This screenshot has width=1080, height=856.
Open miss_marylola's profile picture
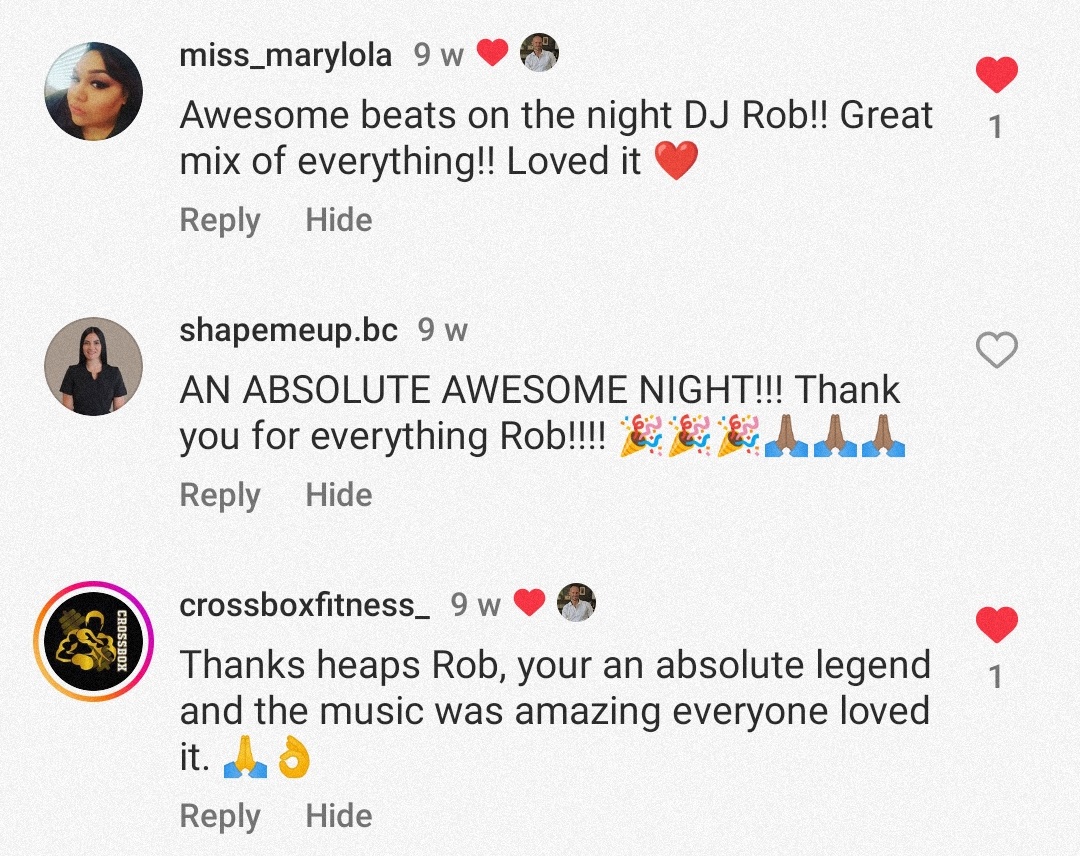click(x=94, y=91)
